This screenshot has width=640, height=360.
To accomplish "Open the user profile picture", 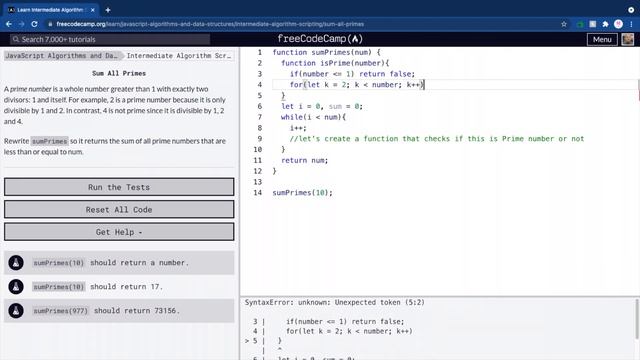I will 628,39.
